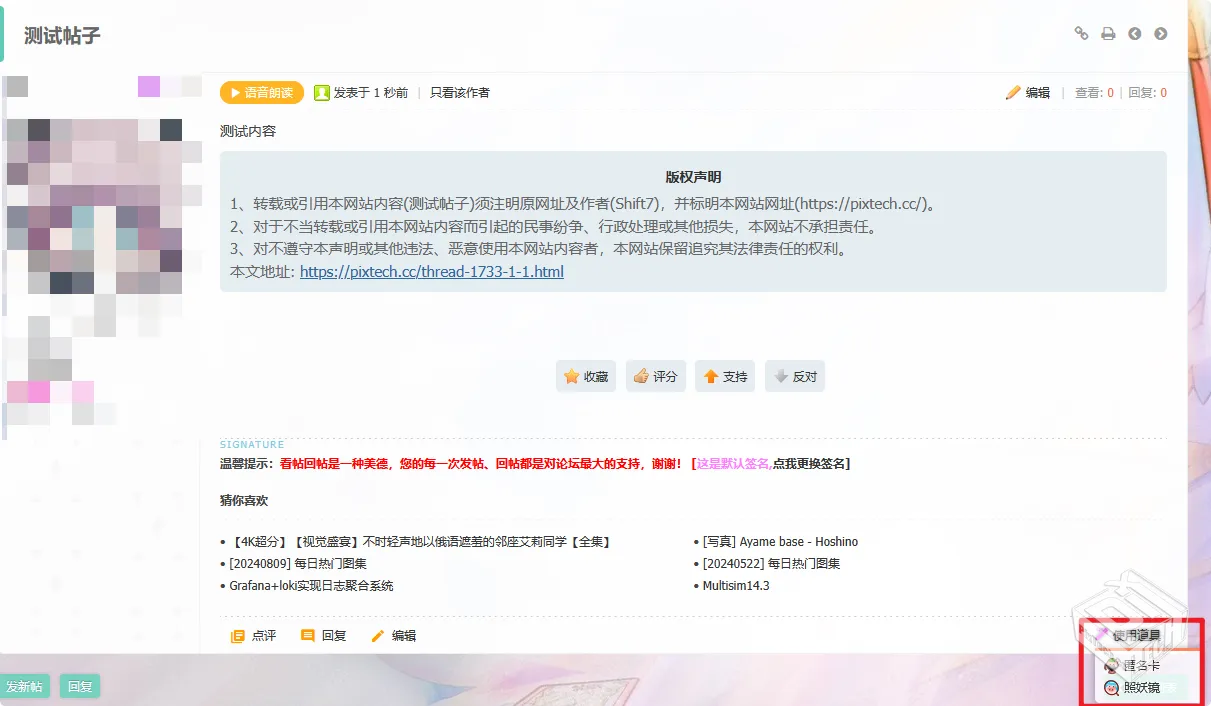Click the printer icon to print thread
The height and width of the screenshot is (706, 1211).
click(1108, 33)
